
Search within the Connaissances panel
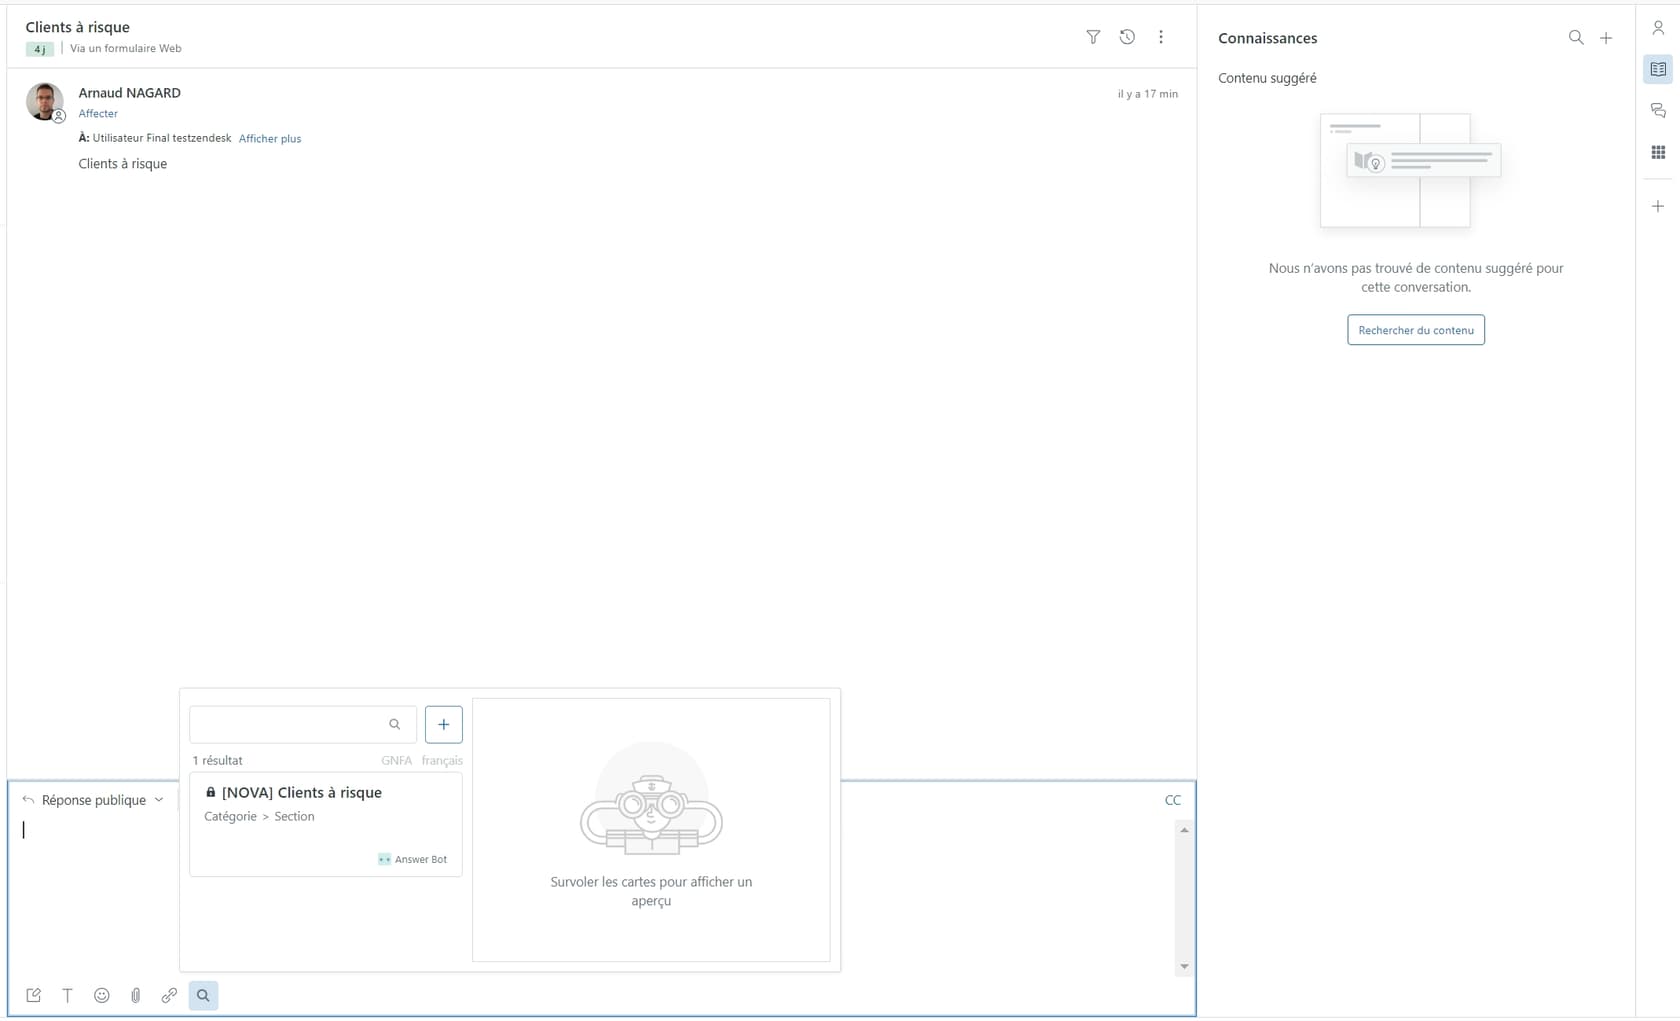(x=1575, y=37)
